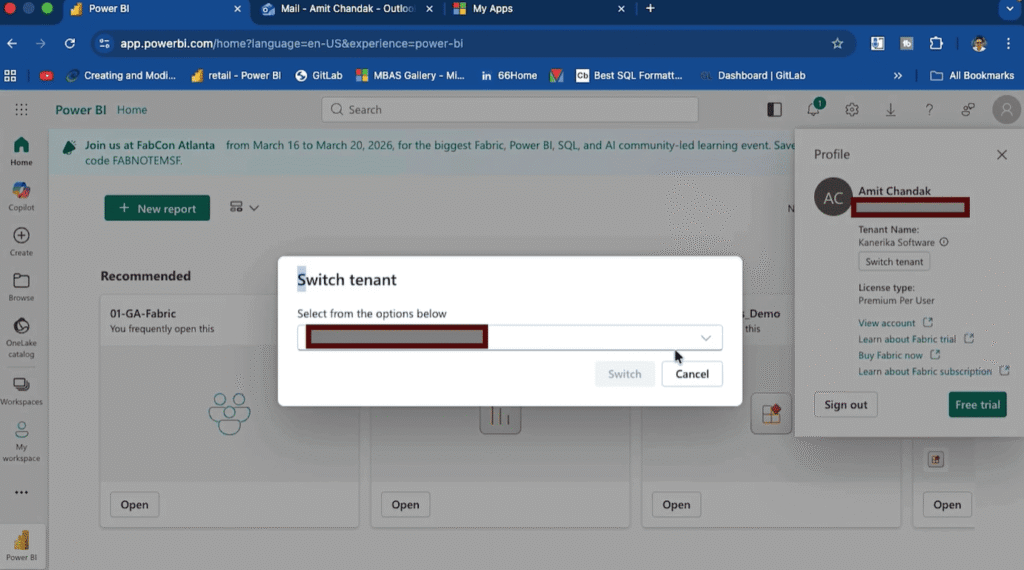Open a new browser tab

[x=650, y=9]
